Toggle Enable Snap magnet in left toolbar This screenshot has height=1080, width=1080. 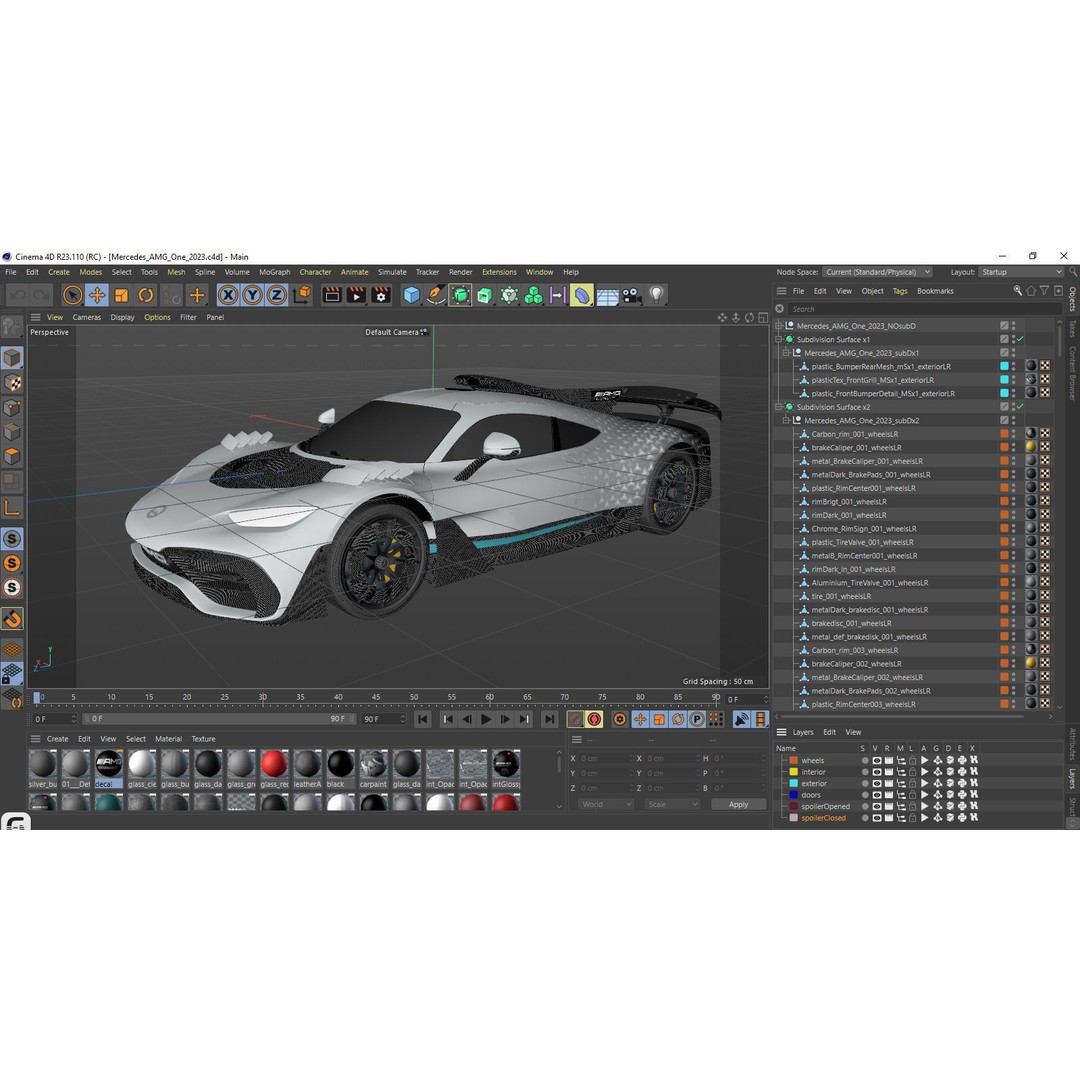coord(12,619)
